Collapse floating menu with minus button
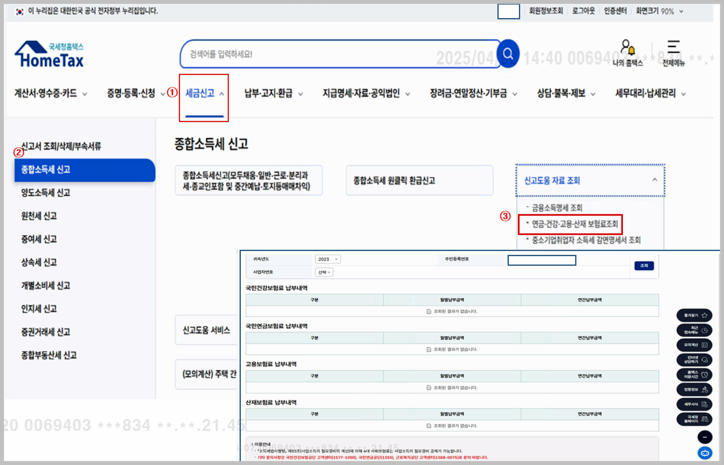 [x=705, y=437]
